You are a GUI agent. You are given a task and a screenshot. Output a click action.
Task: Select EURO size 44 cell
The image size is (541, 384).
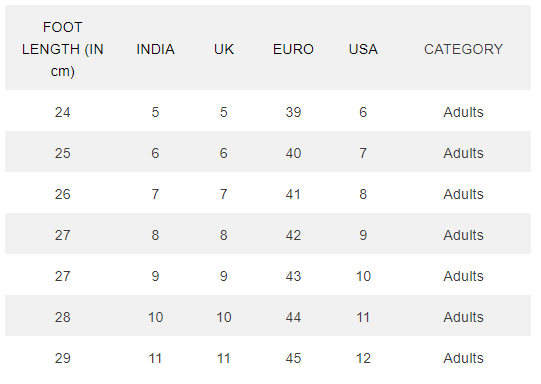(293, 317)
